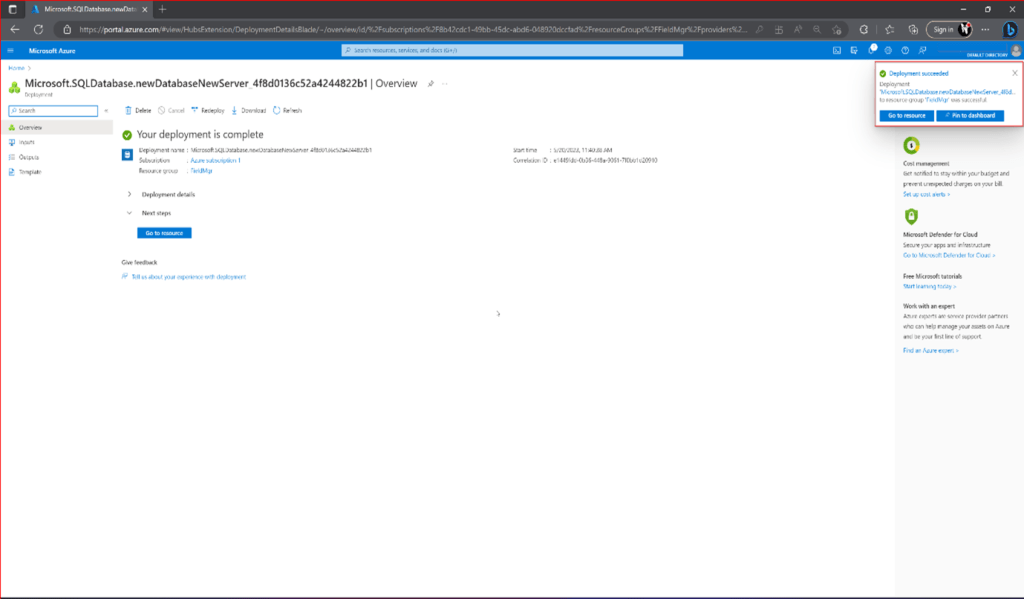The height and width of the screenshot is (599, 1024).
Task: Open the Azure subscription 1 link
Action: (216, 160)
